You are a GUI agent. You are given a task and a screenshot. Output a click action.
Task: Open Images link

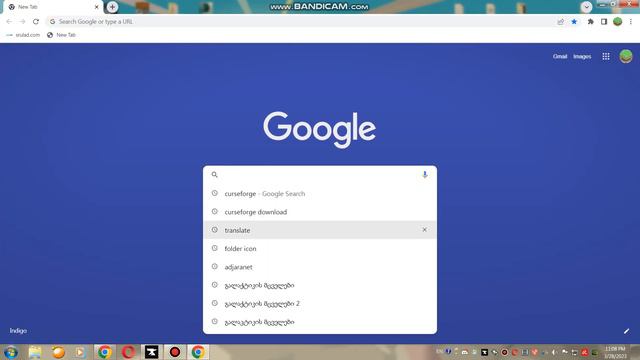582,57
